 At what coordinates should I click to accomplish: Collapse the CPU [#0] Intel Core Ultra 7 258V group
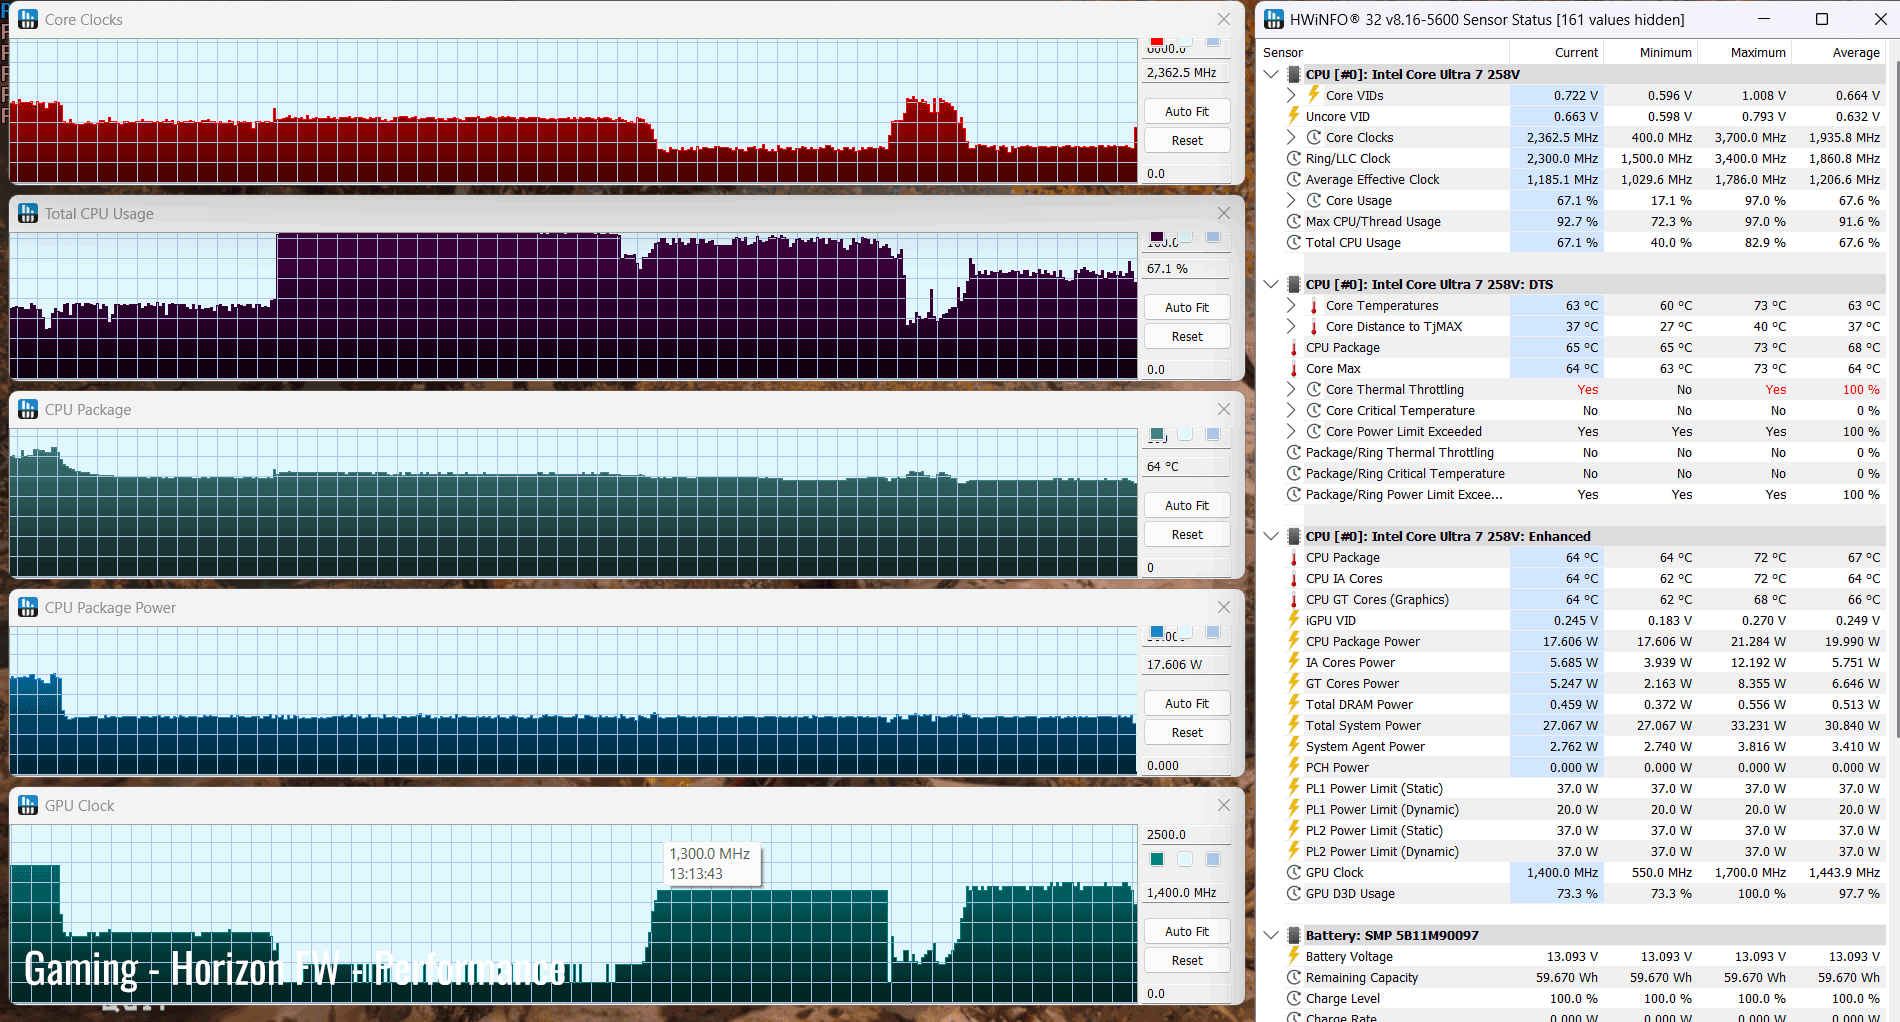[1271, 74]
